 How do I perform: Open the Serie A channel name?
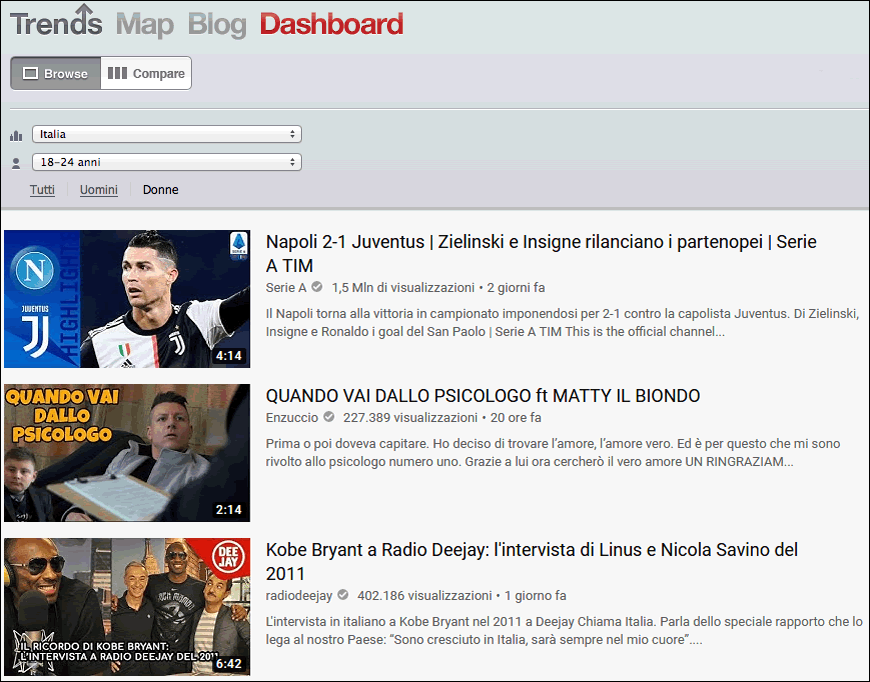[286, 287]
